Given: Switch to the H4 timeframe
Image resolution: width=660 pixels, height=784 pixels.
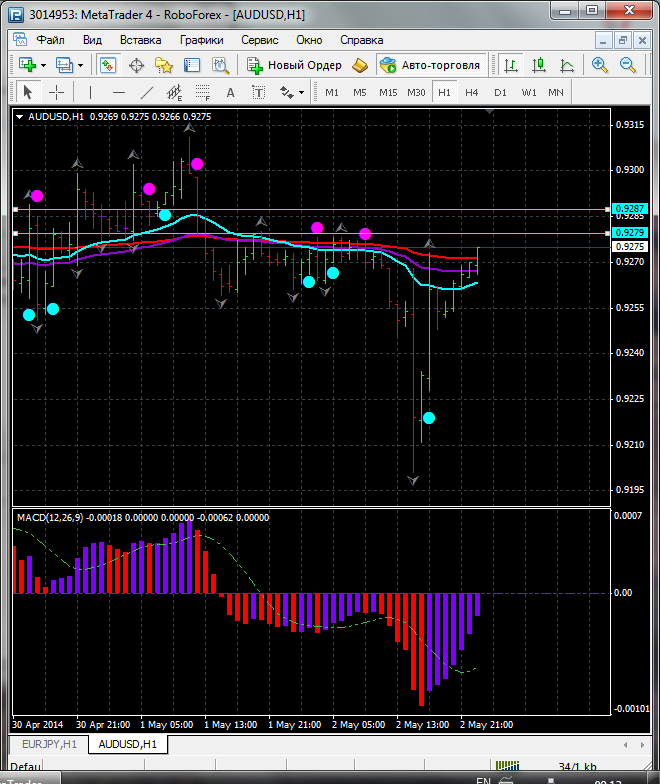Looking at the screenshot, I should pos(471,92).
